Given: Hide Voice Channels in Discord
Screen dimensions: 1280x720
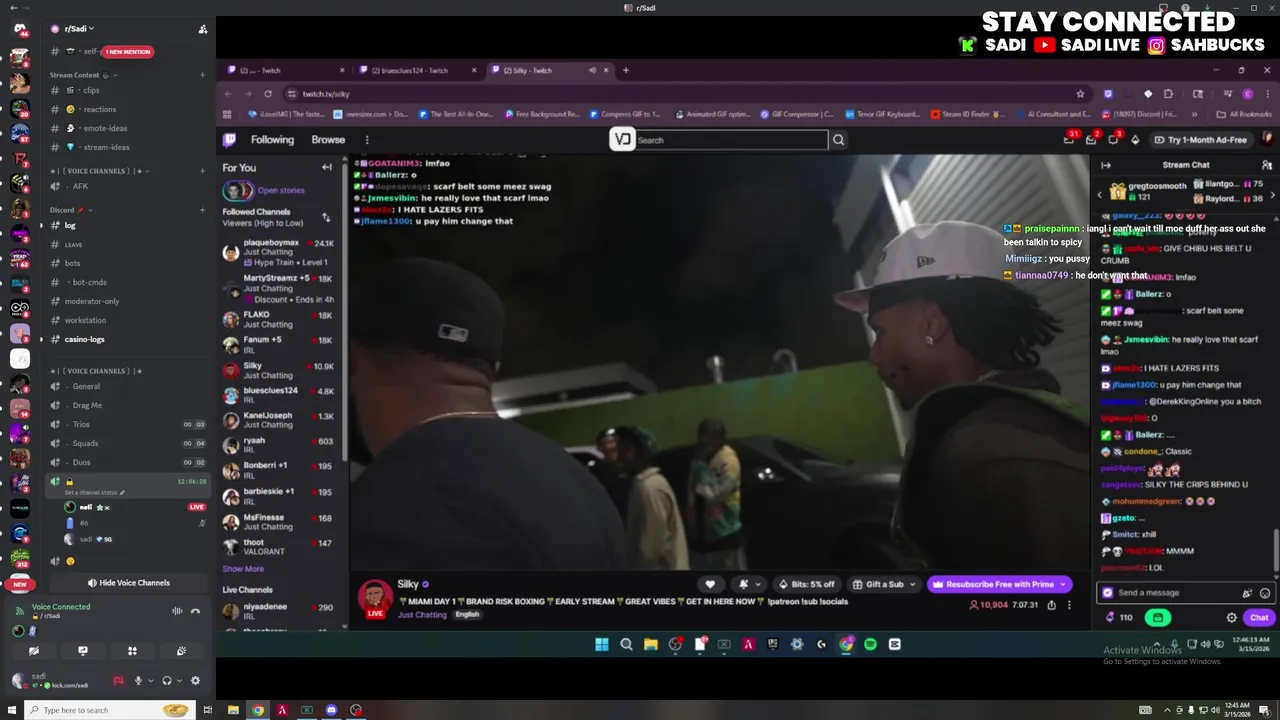Looking at the screenshot, I should point(128,583).
